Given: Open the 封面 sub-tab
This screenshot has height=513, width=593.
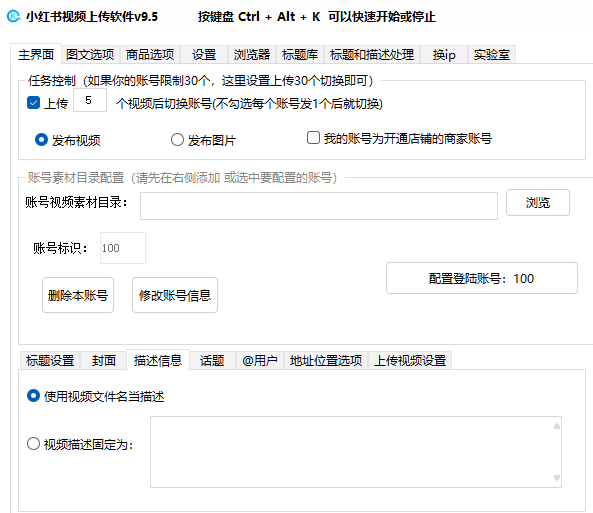Looking at the screenshot, I should coord(103,361).
